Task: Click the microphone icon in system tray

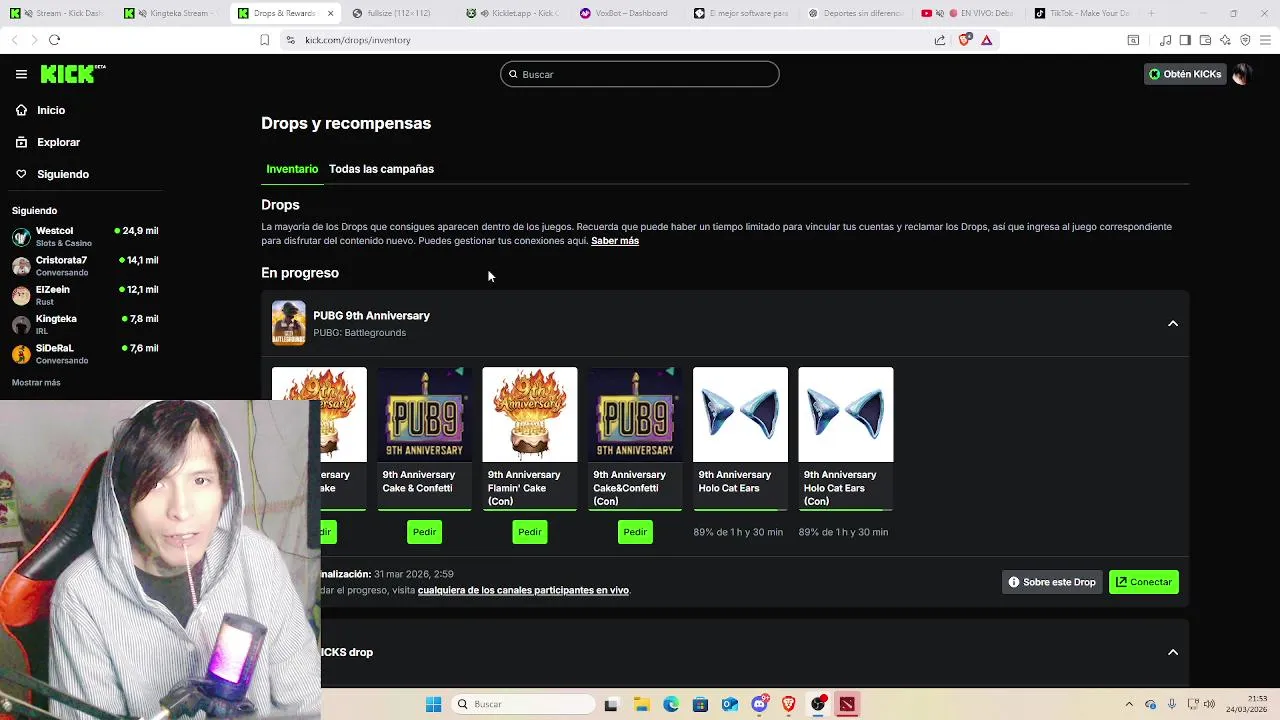Action: 1171,704
